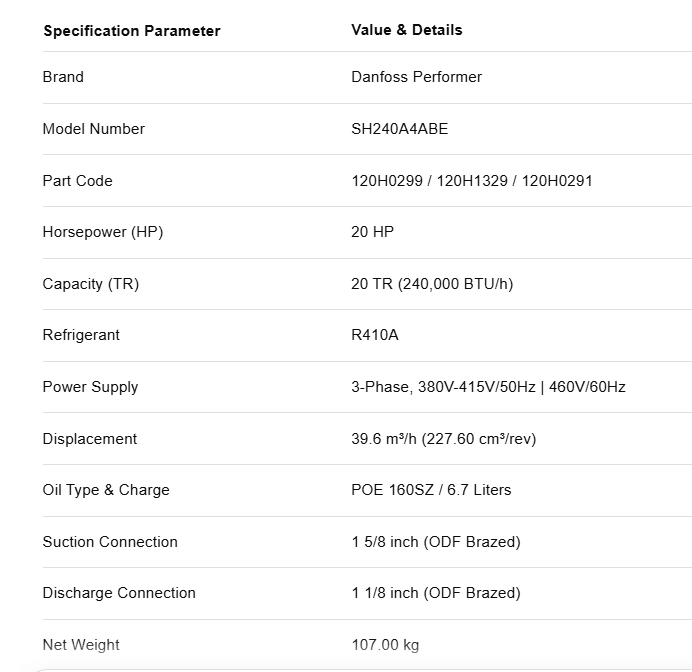The width and height of the screenshot is (692, 672).
Task: Select the 1 5/8 inch suction value
Action: 436,542
